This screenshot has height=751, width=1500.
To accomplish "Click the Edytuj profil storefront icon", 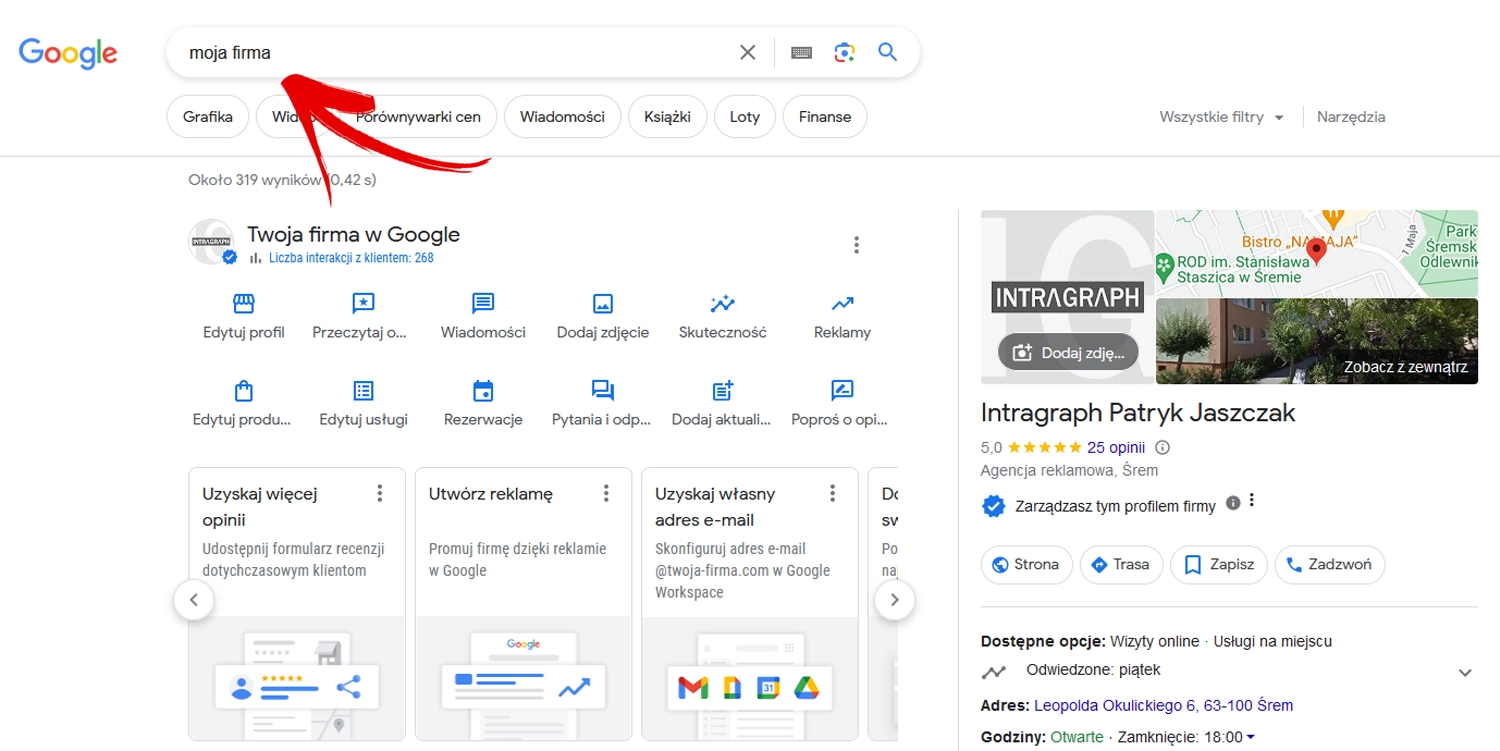I will click(244, 303).
